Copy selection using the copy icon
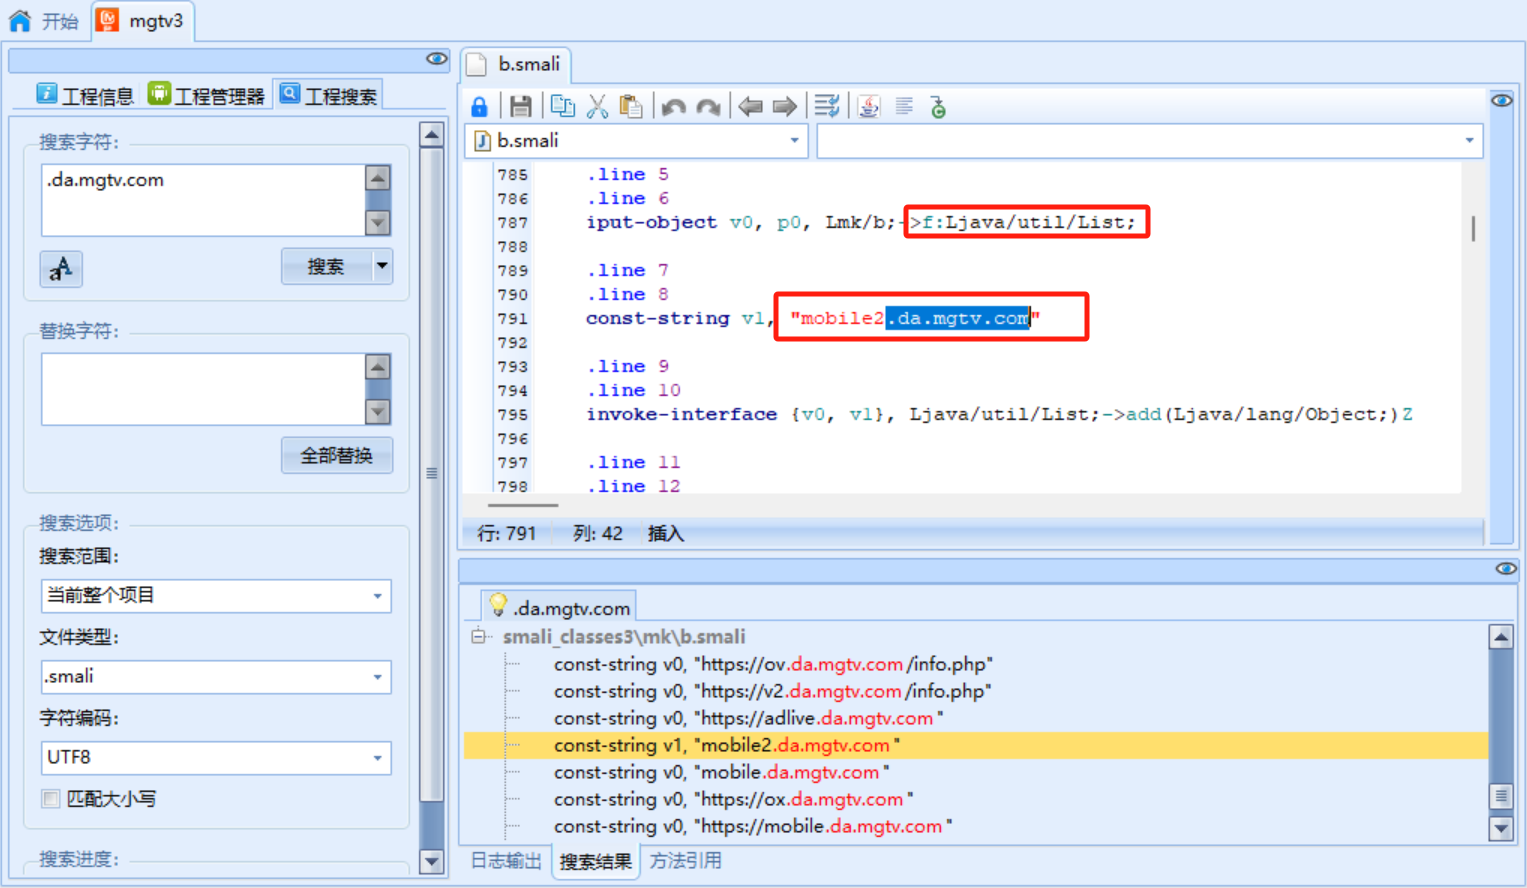1527x888 pixels. 563,106
